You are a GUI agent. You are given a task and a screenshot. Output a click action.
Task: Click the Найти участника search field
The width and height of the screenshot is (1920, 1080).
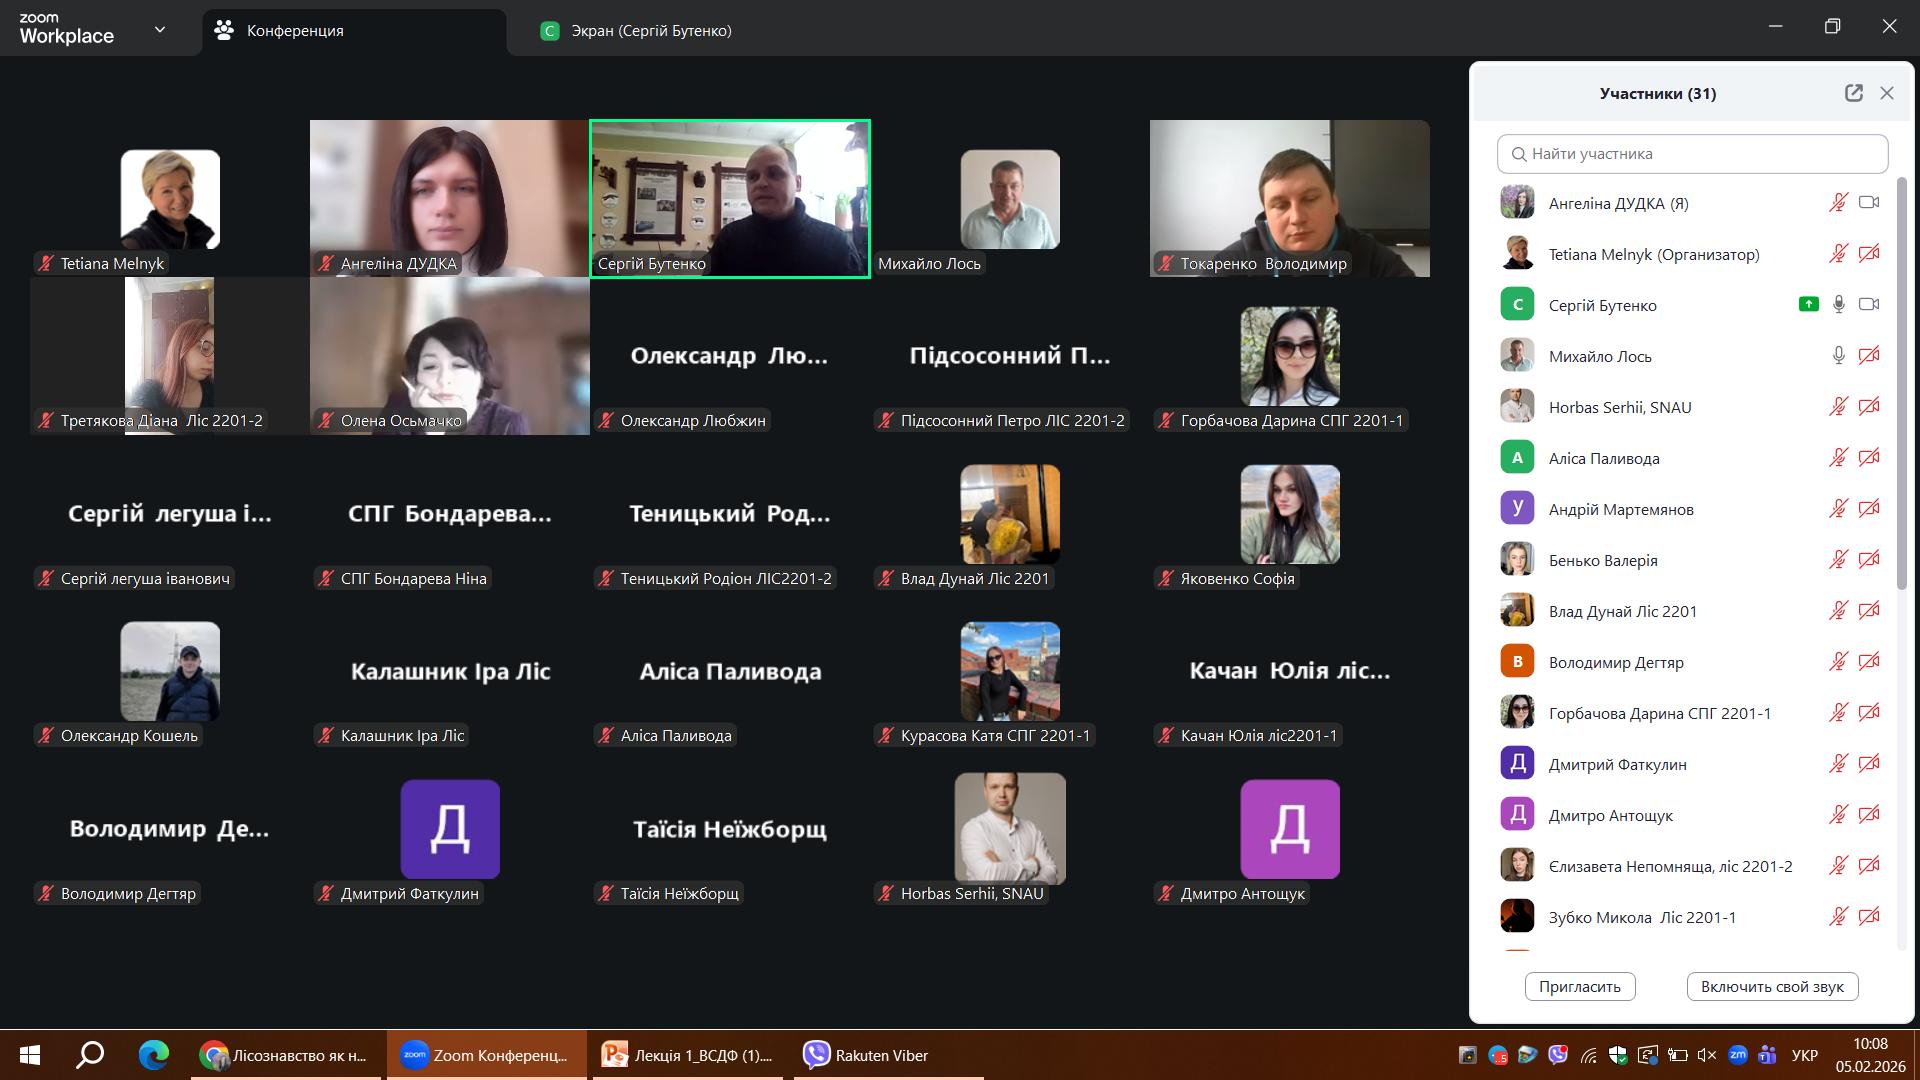(x=1692, y=154)
